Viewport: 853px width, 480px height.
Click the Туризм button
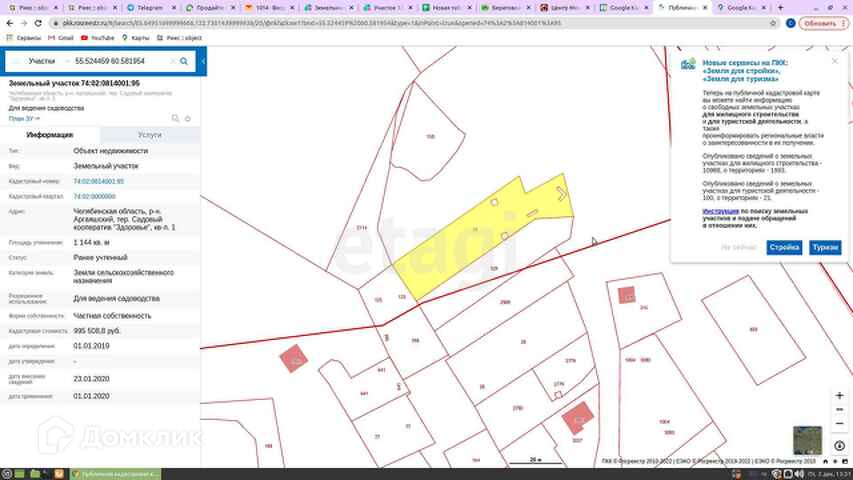(x=824, y=247)
